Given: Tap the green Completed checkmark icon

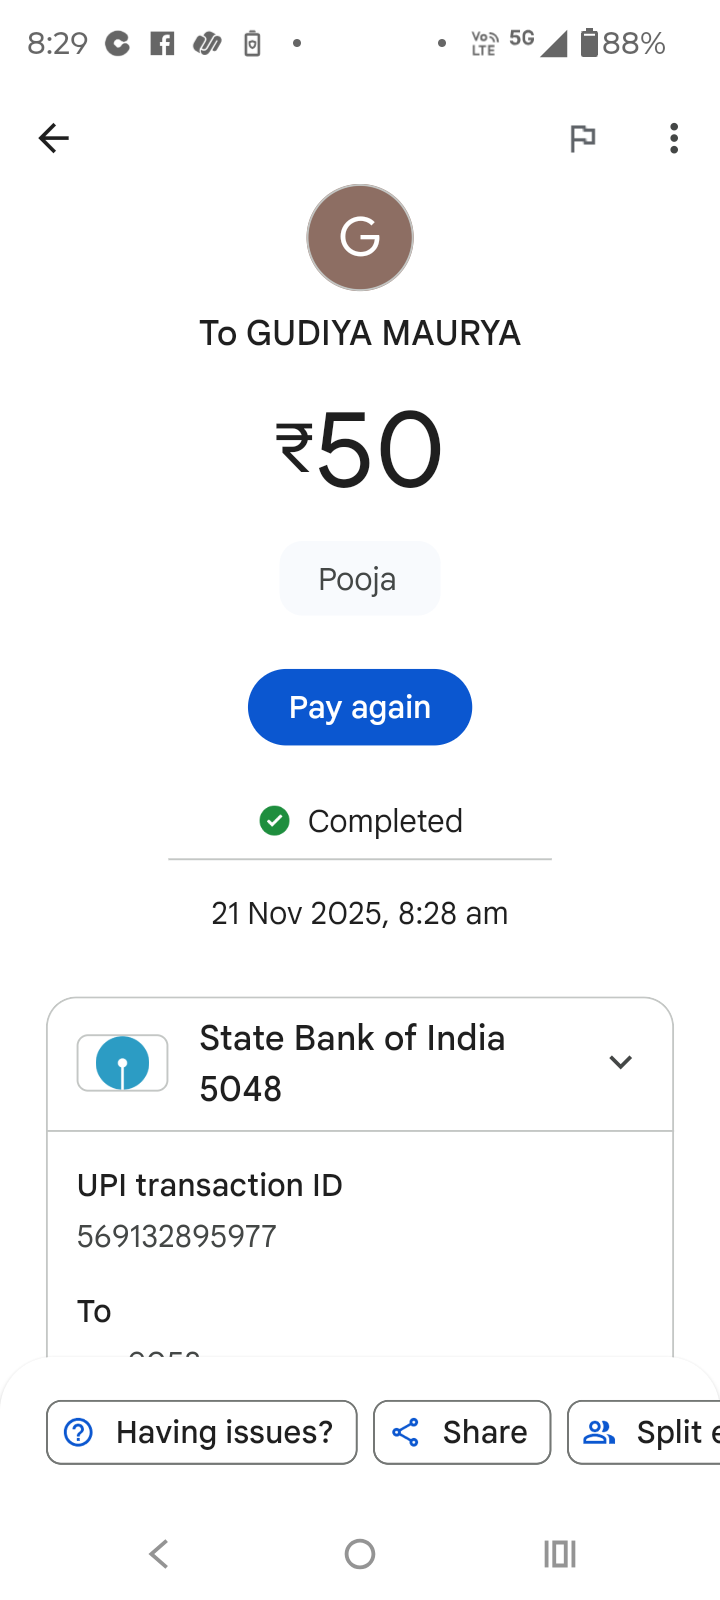Looking at the screenshot, I should pos(274,821).
